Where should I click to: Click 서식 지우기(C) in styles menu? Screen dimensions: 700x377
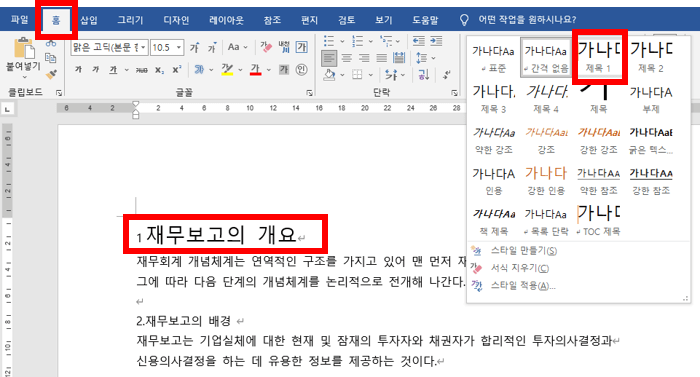pyautogui.click(x=520, y=268)
